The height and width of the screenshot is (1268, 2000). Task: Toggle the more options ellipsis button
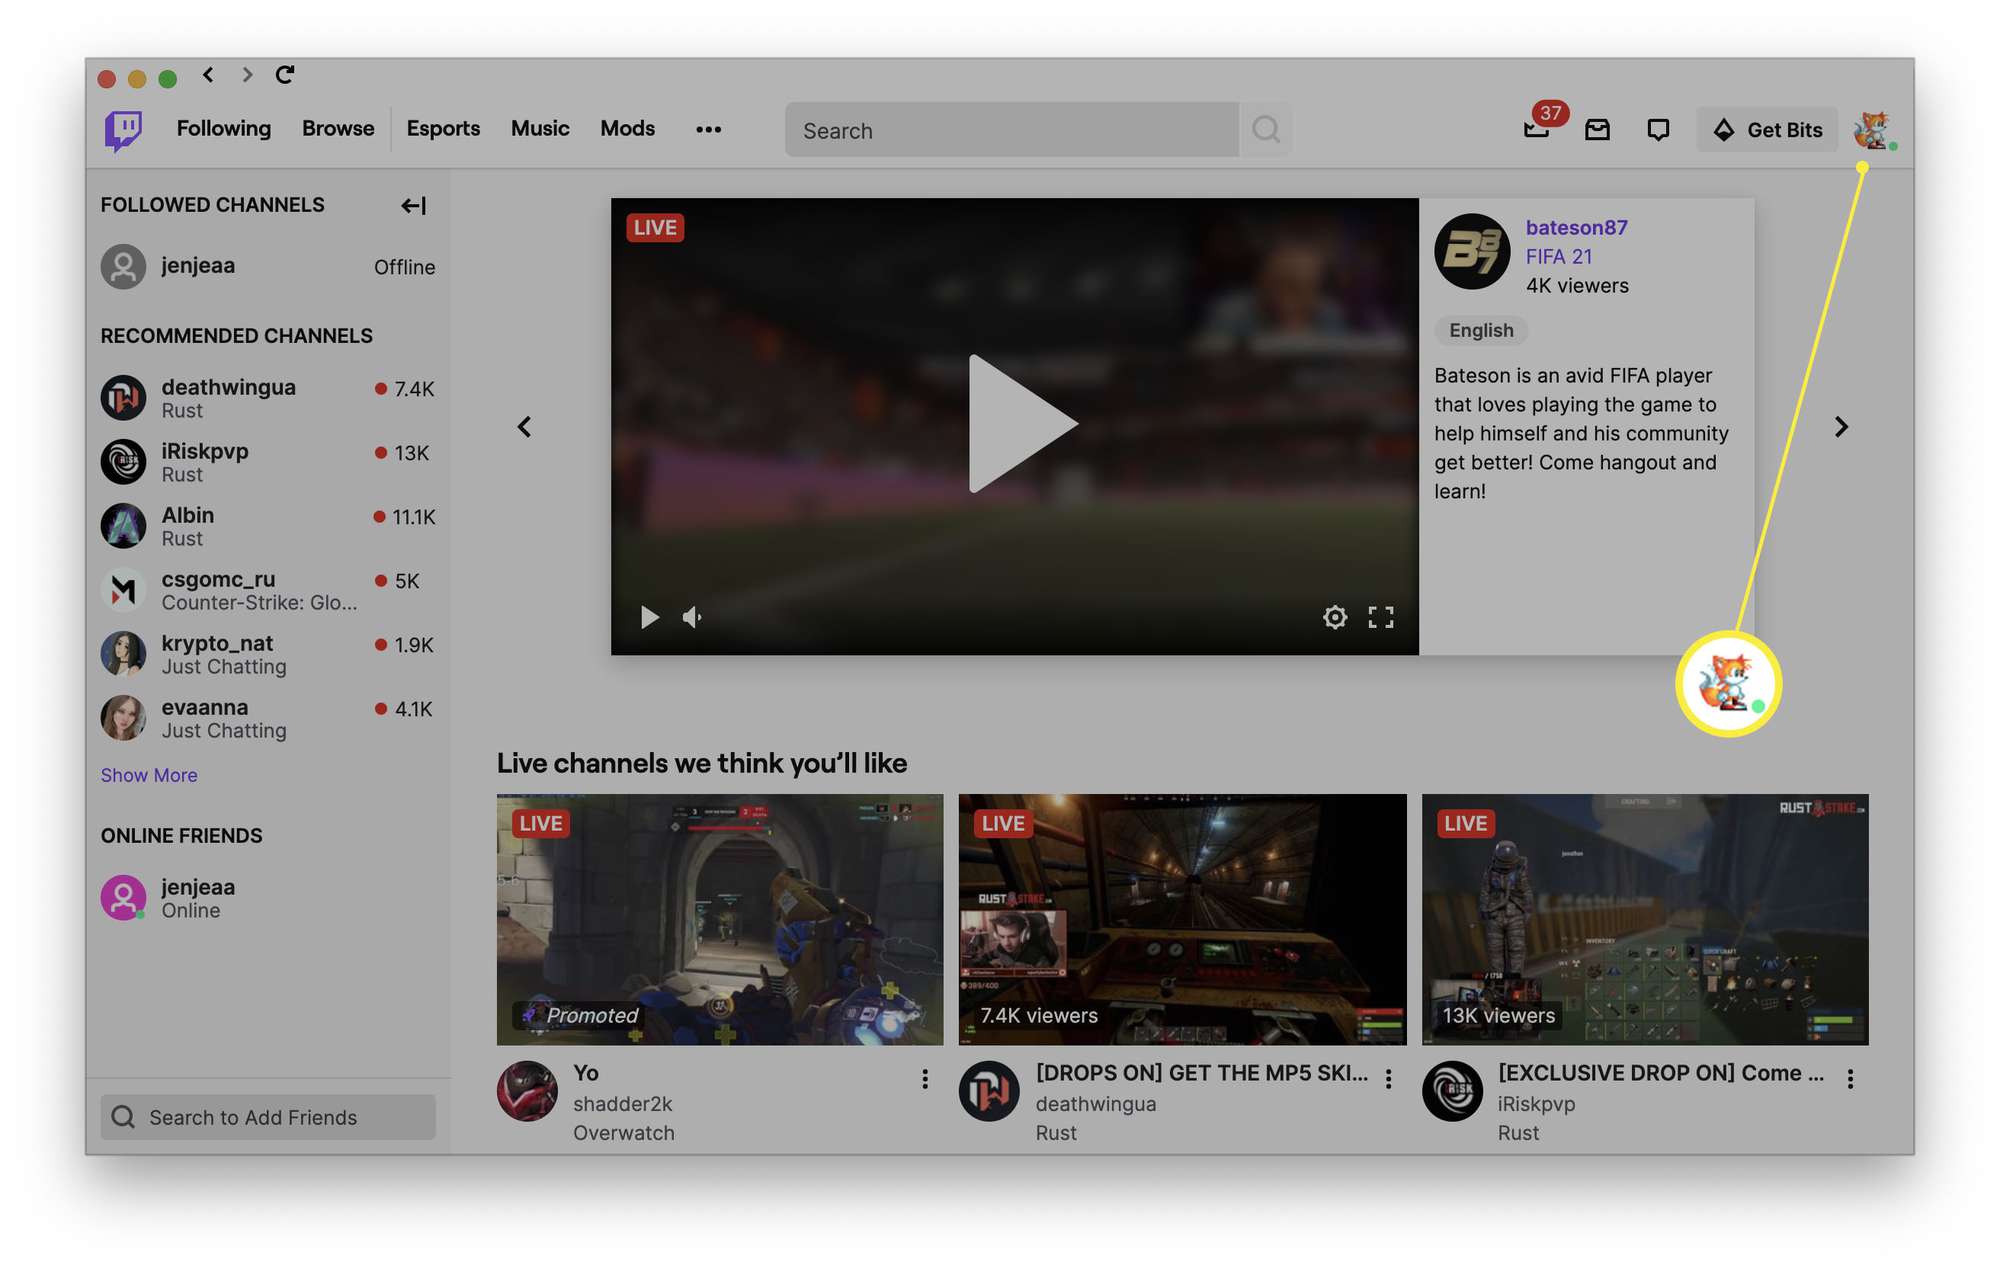click(x=706, y=128)
